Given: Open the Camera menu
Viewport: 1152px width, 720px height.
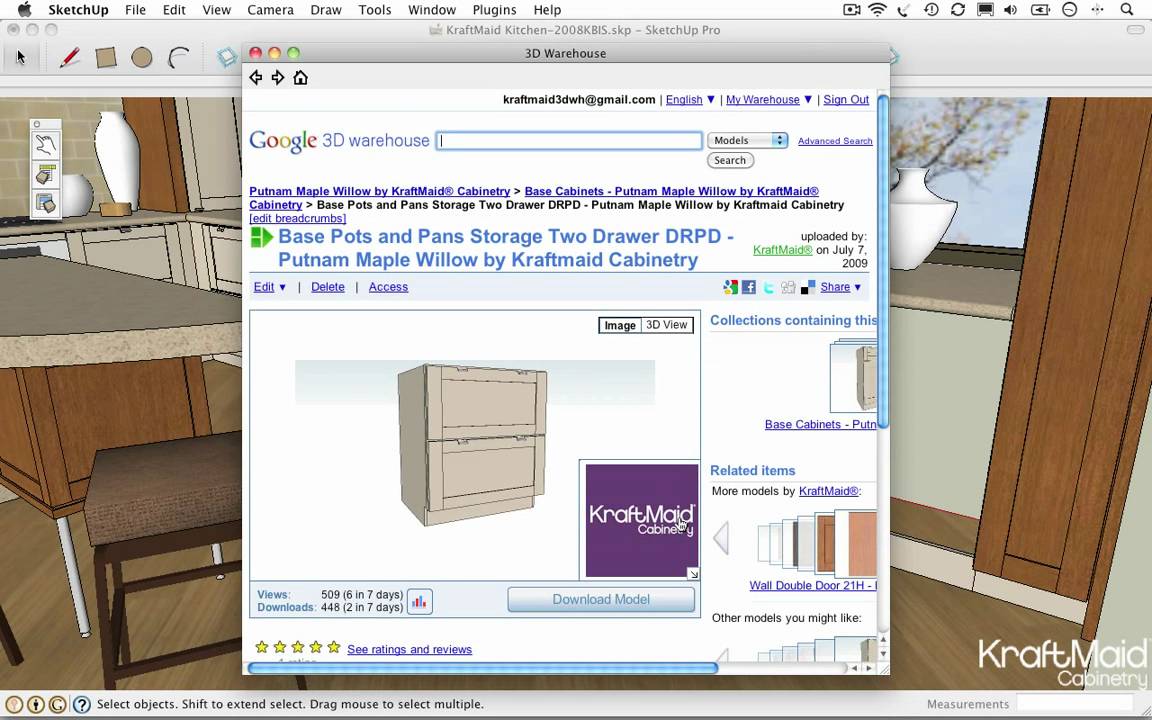Looking at the screenshot, I should [270, 10].
